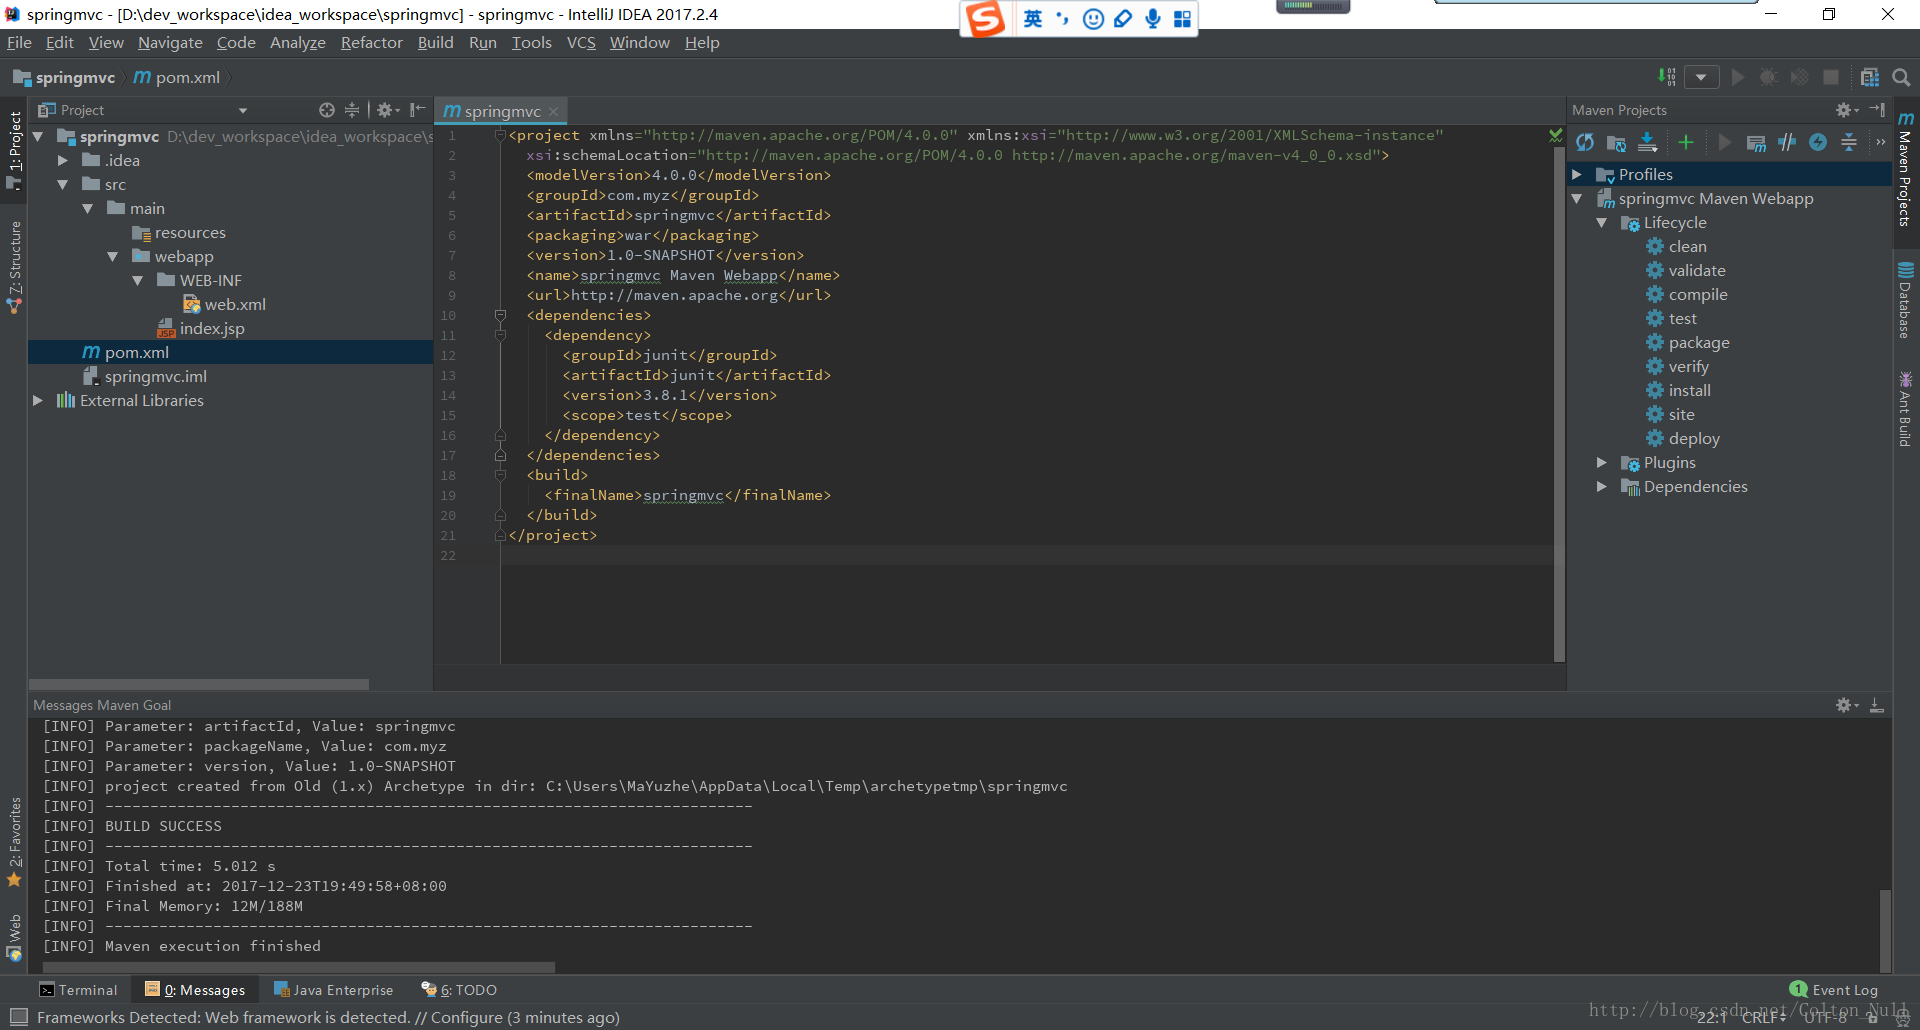
Task: Click the Make Project build icon
Action: tap(1667, 77)
